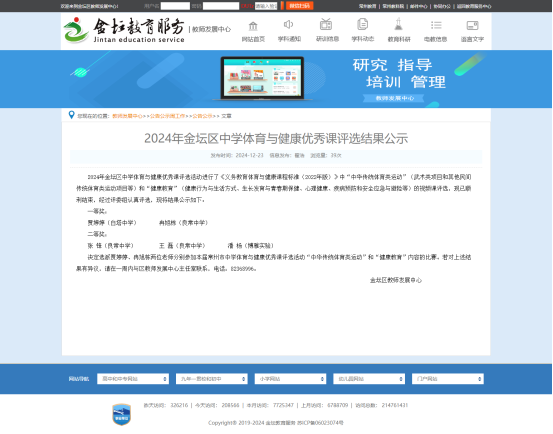Click the 电教信息 list icon
The image size is (553, 434).
(436, 25)
